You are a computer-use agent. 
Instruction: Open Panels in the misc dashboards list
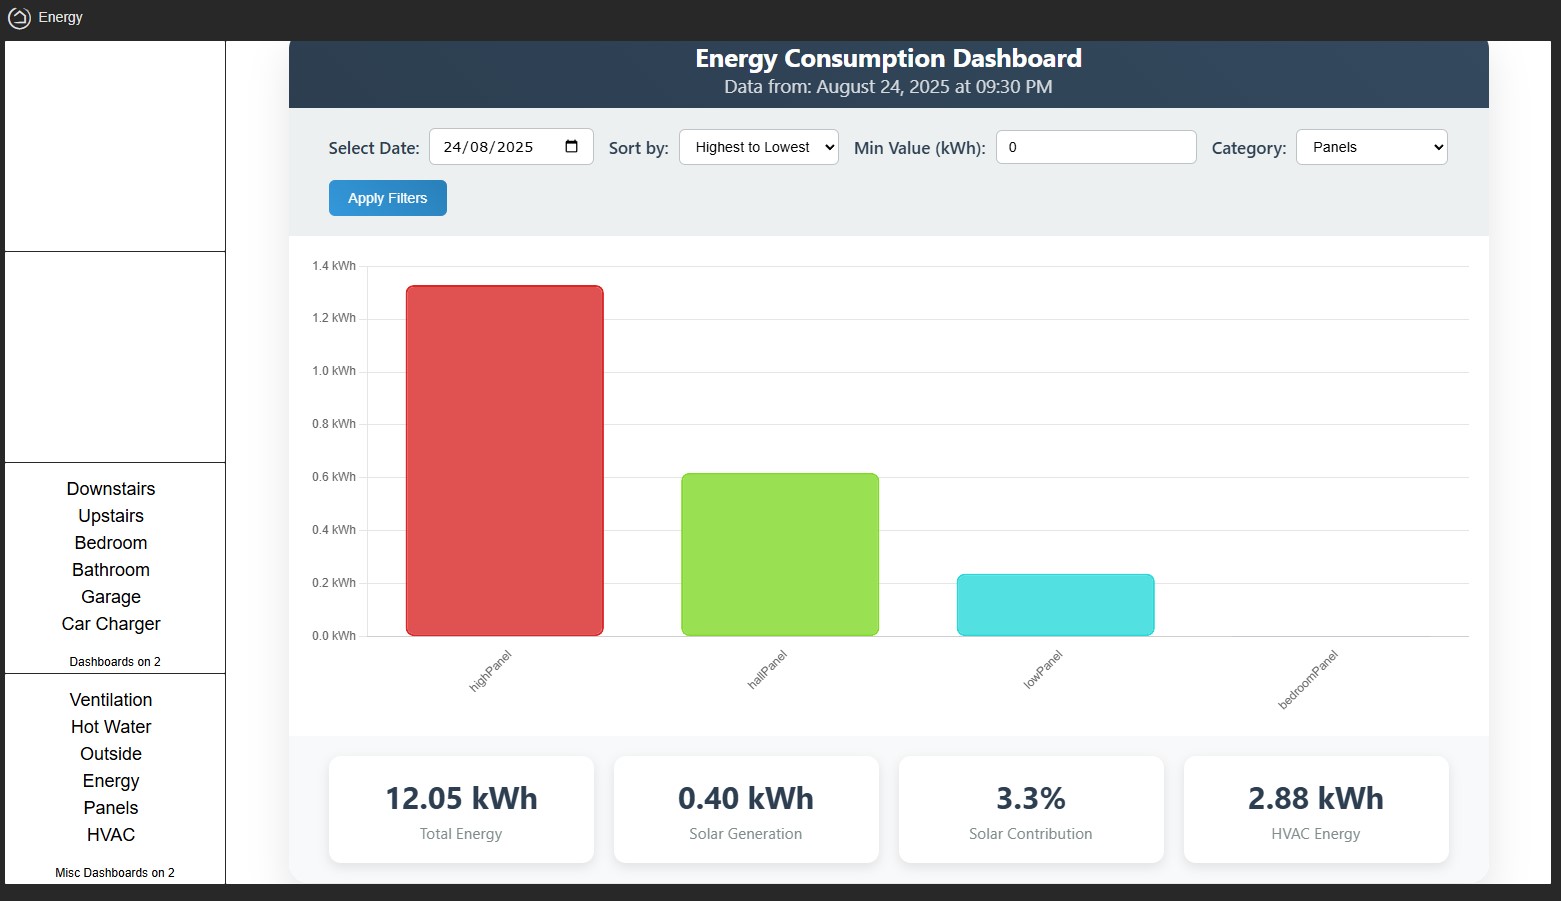point(111,808)
